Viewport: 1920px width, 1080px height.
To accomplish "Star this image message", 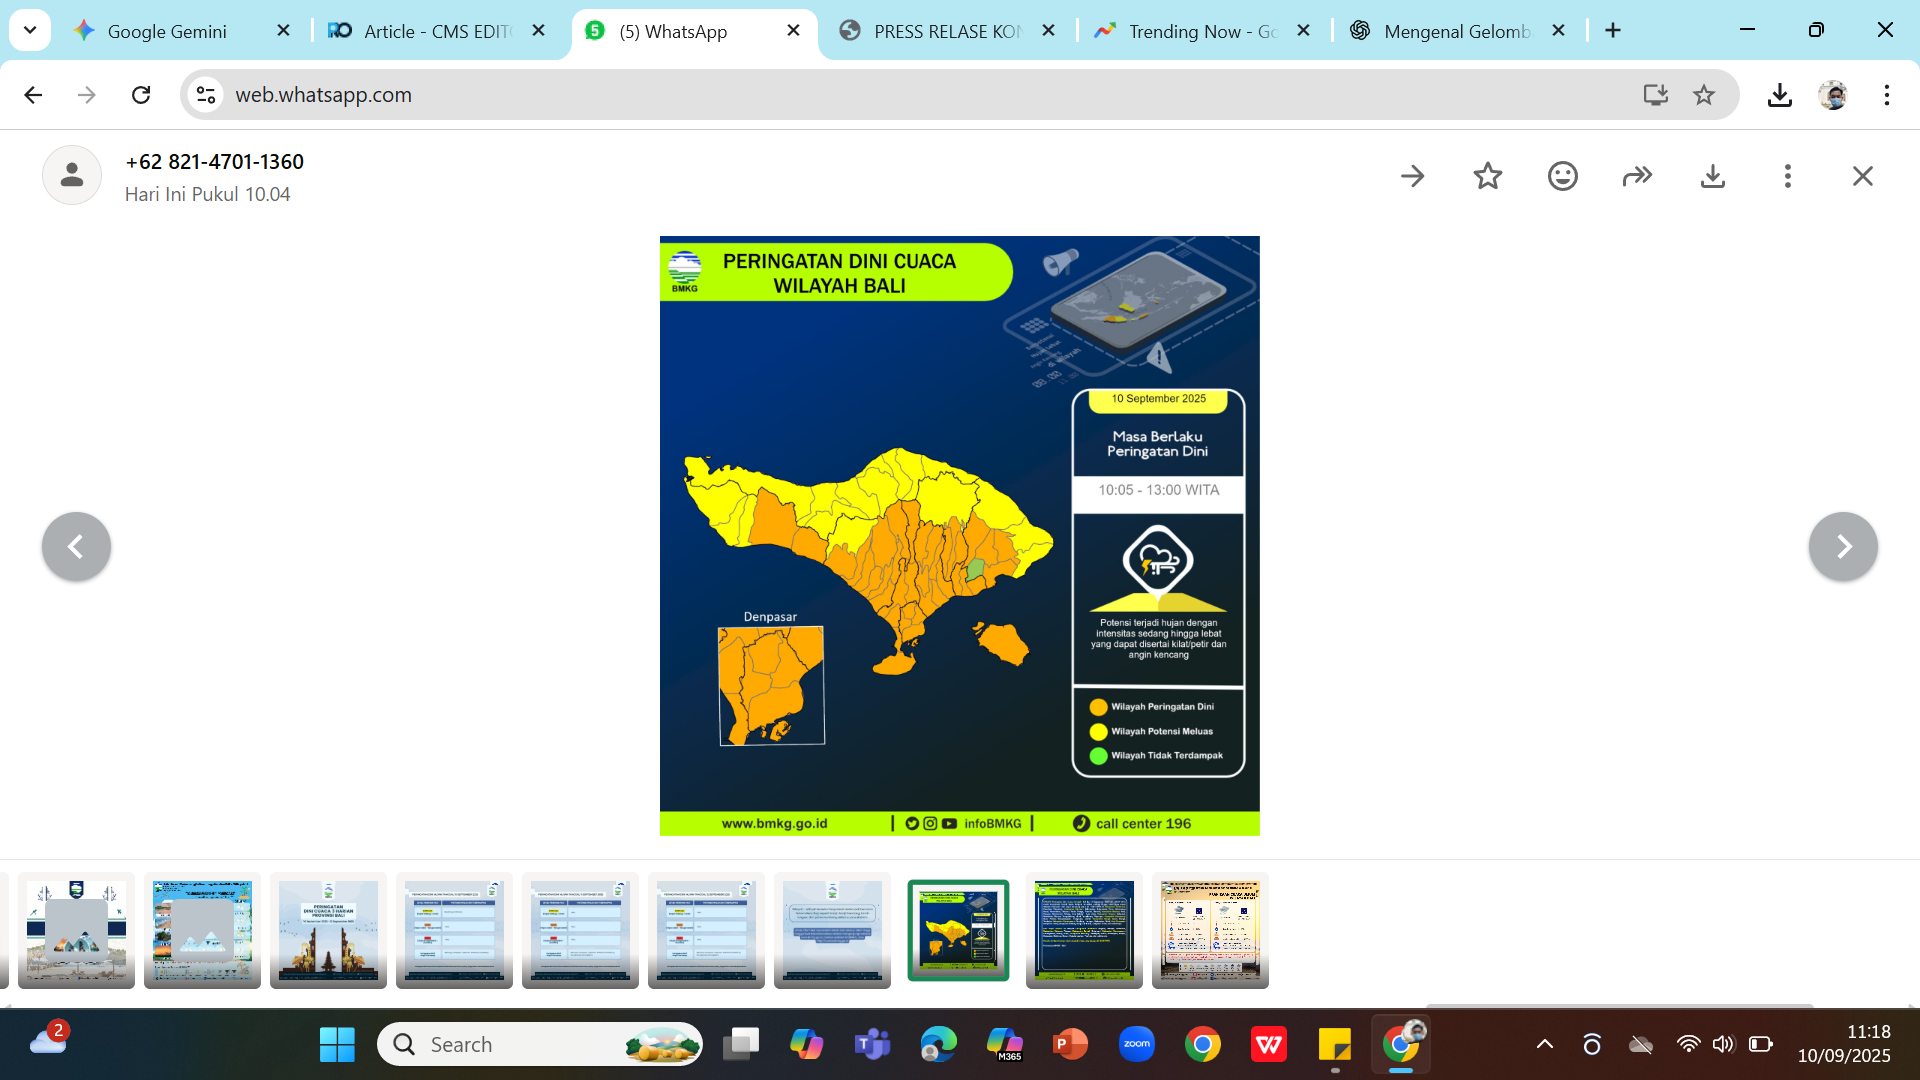I will [1488, 177].
